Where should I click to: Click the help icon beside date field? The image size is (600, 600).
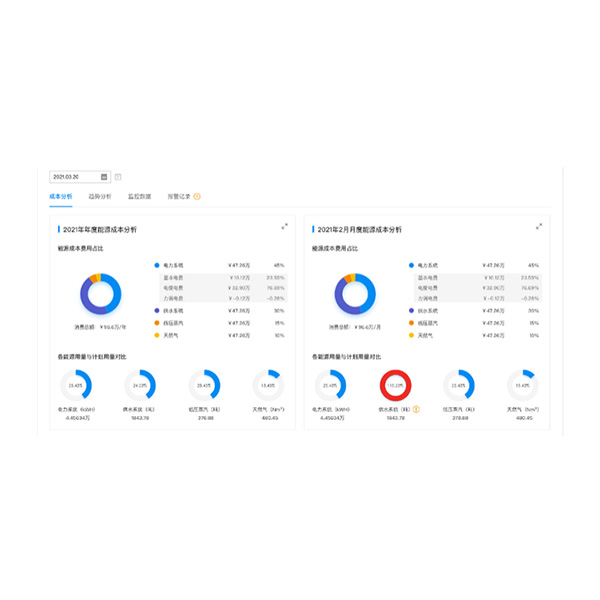[x=118, y=177]
